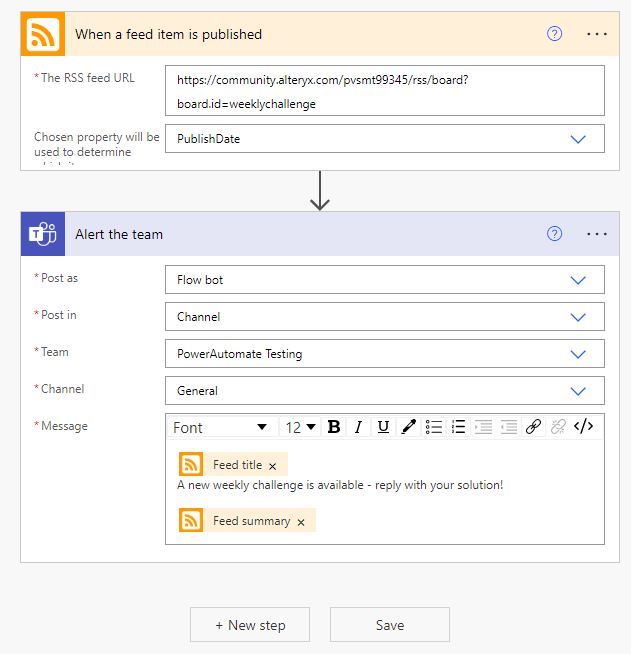Expand the Team dropdown
The width and height of the screenshot is (631, 654).
tap(578, 354)
